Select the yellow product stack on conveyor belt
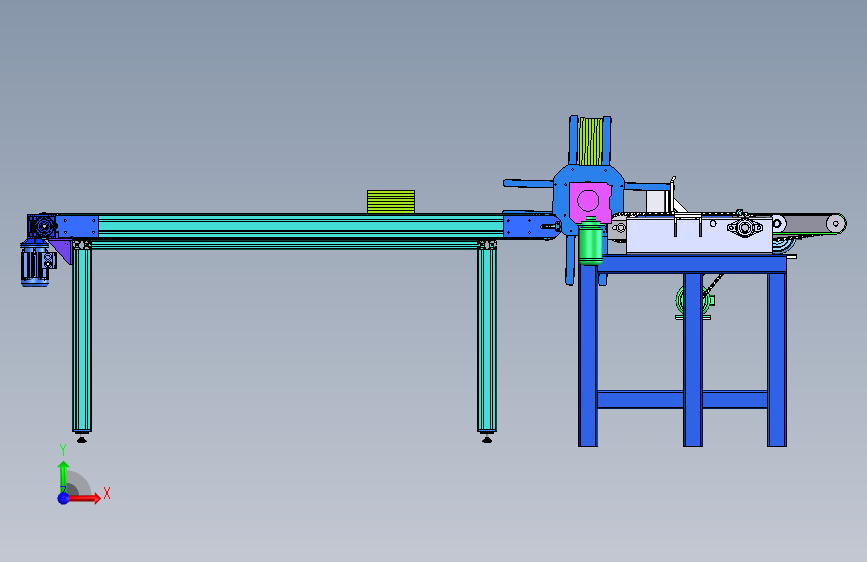Screen dimensions: 867x562 click(x=391, y=202)
